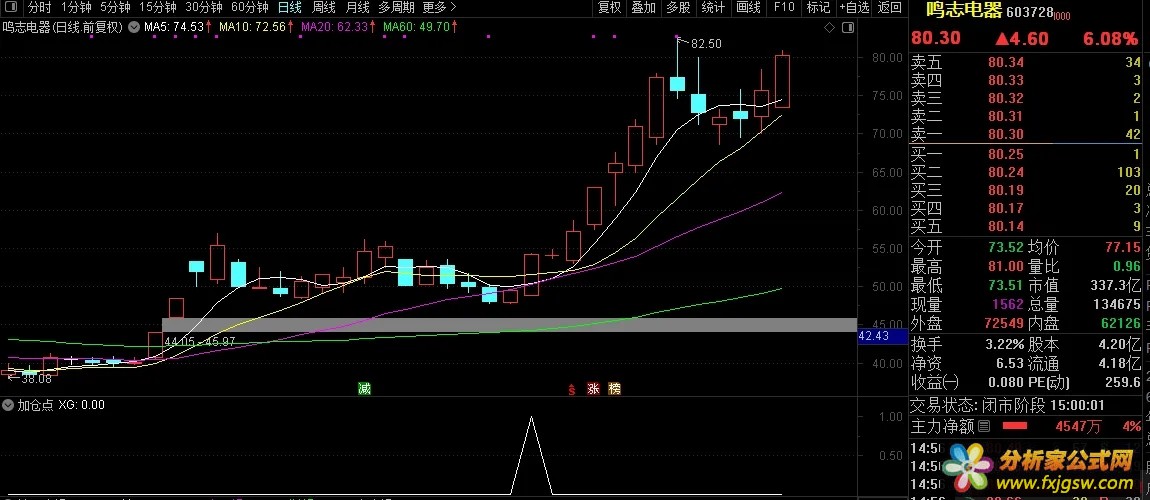Select the 30分钟 period
The width and height of the screenshot is (1150, 500).
click(203, 8)
